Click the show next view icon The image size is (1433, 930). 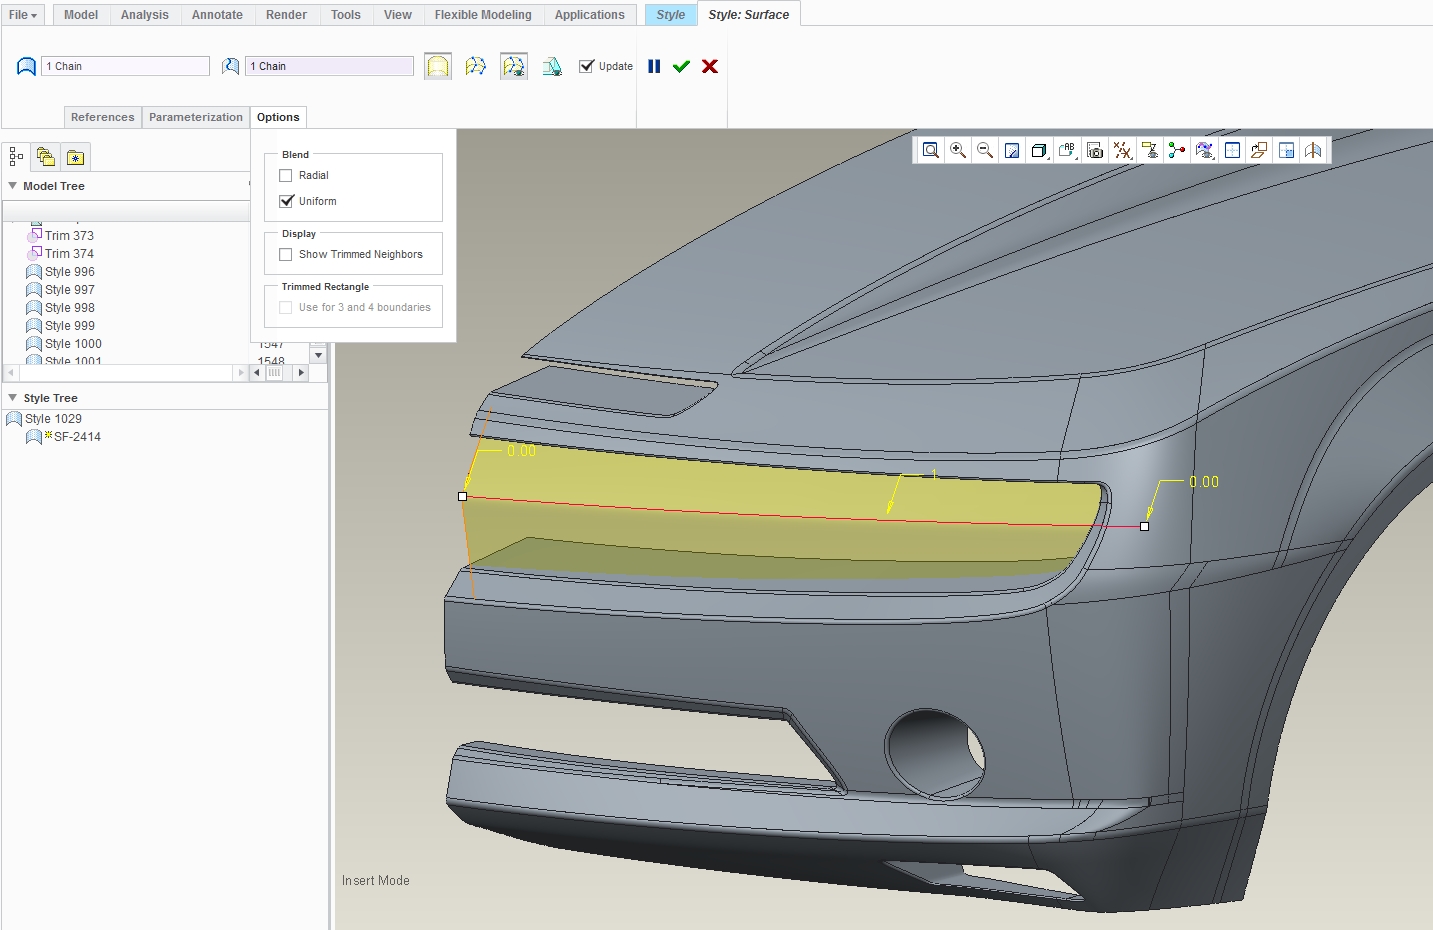tap(1287, 150)
